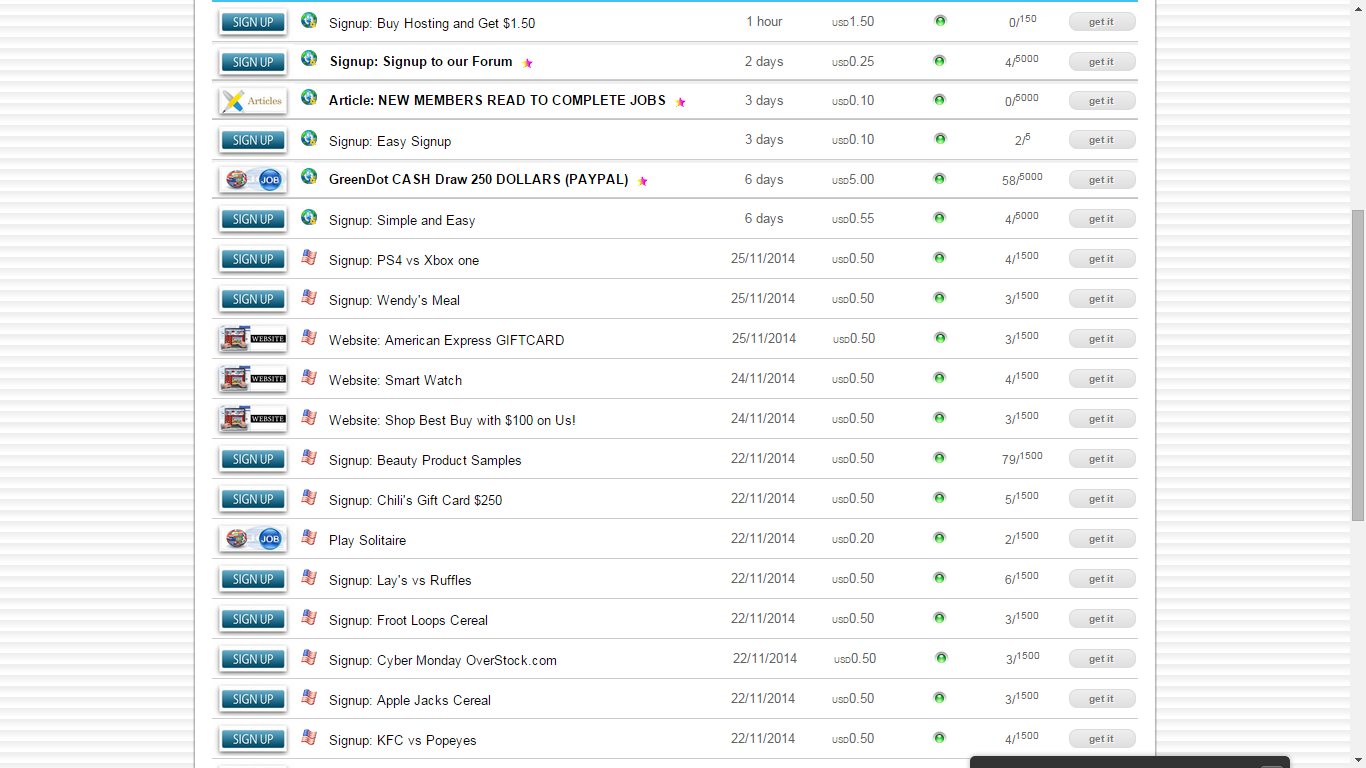Click the SIGN UP badge for Easy Signup
Viewport: 1366px width, 768px height.
point(253,140)
